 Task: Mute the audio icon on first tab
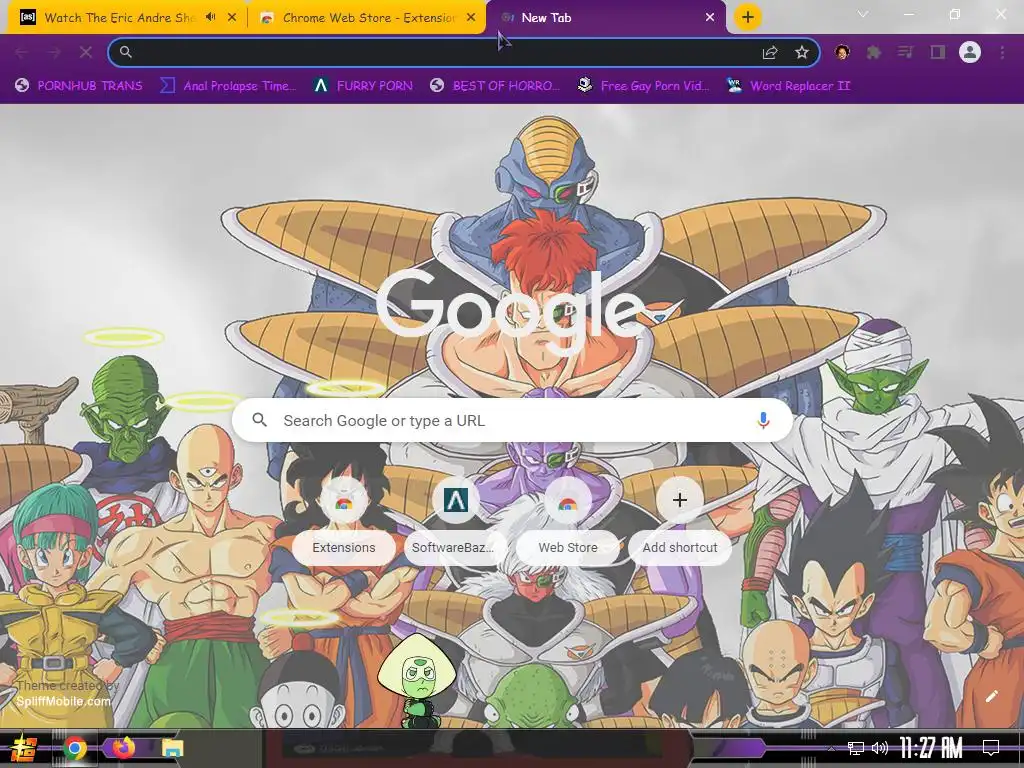[x=210, y=17]
